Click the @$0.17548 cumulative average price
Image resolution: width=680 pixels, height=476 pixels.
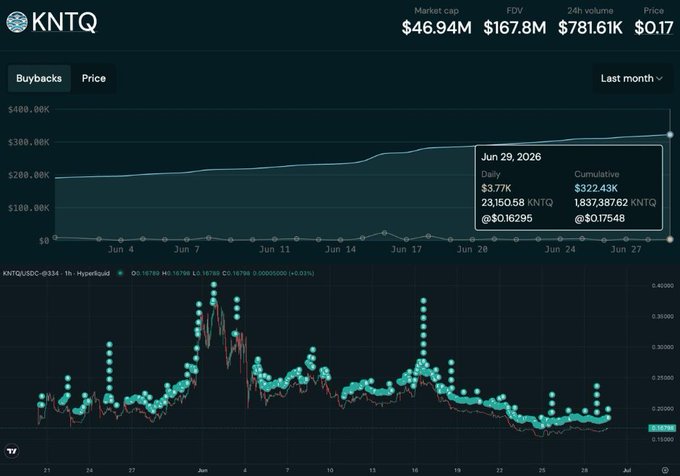coord(599,218)
